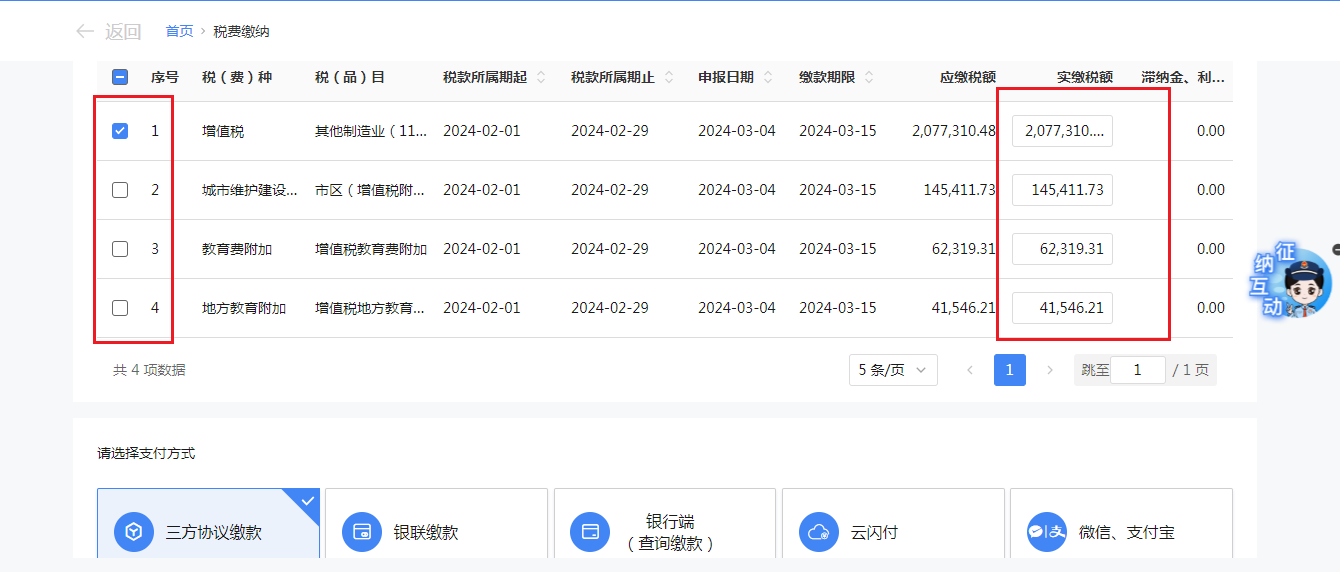The image size is (1340, 572).
Task: Tick the 地方教育附加 row 4 checkbox
Action: [x=120, y=308]
